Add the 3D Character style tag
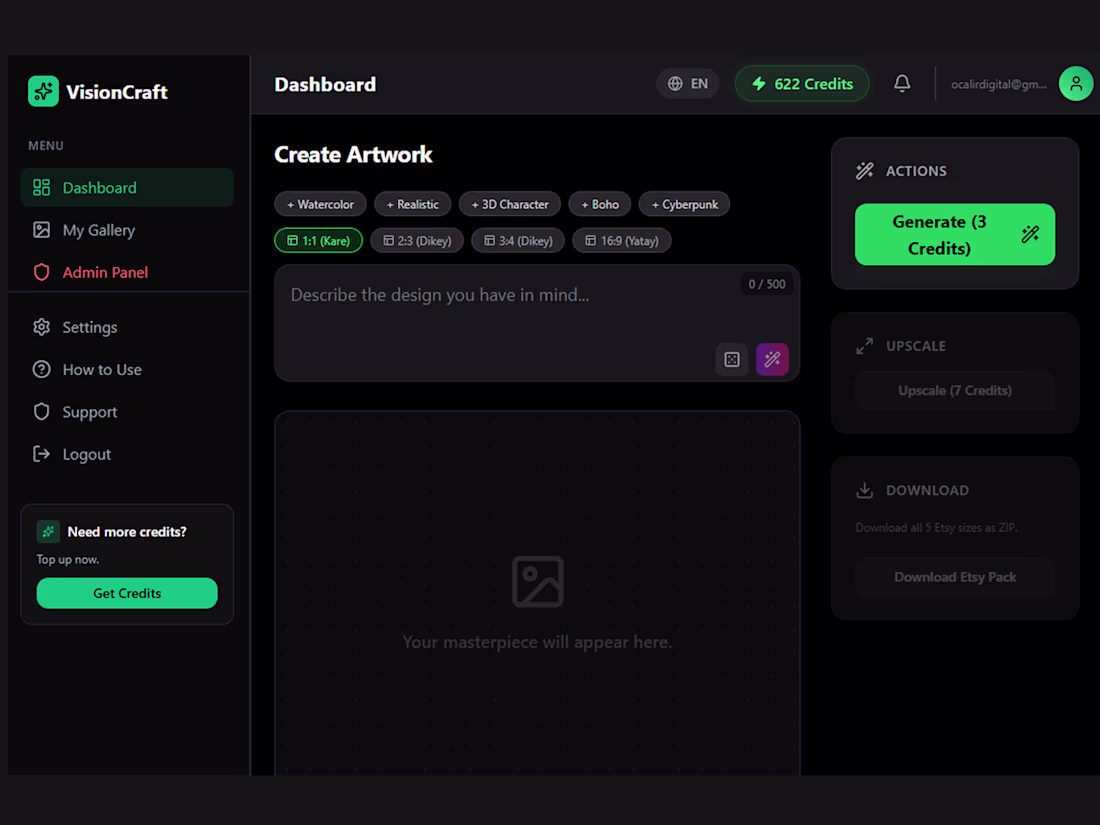The image size is (1100, 825). click(510, 204)
